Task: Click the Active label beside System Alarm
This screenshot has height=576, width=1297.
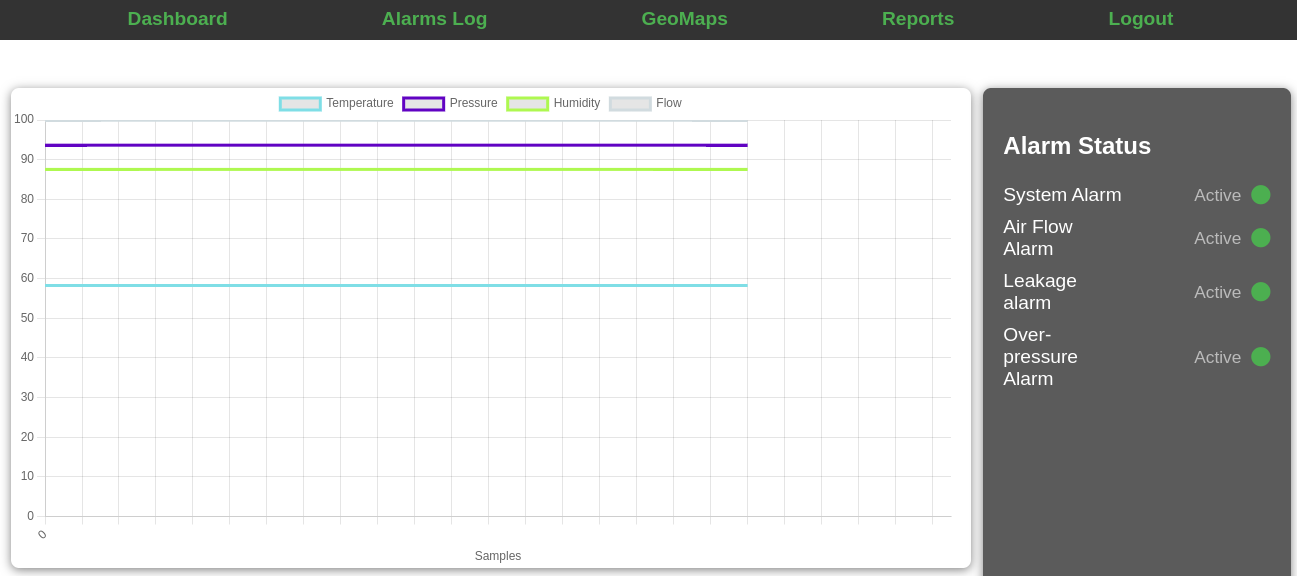Action: [x=1217, y=195]
